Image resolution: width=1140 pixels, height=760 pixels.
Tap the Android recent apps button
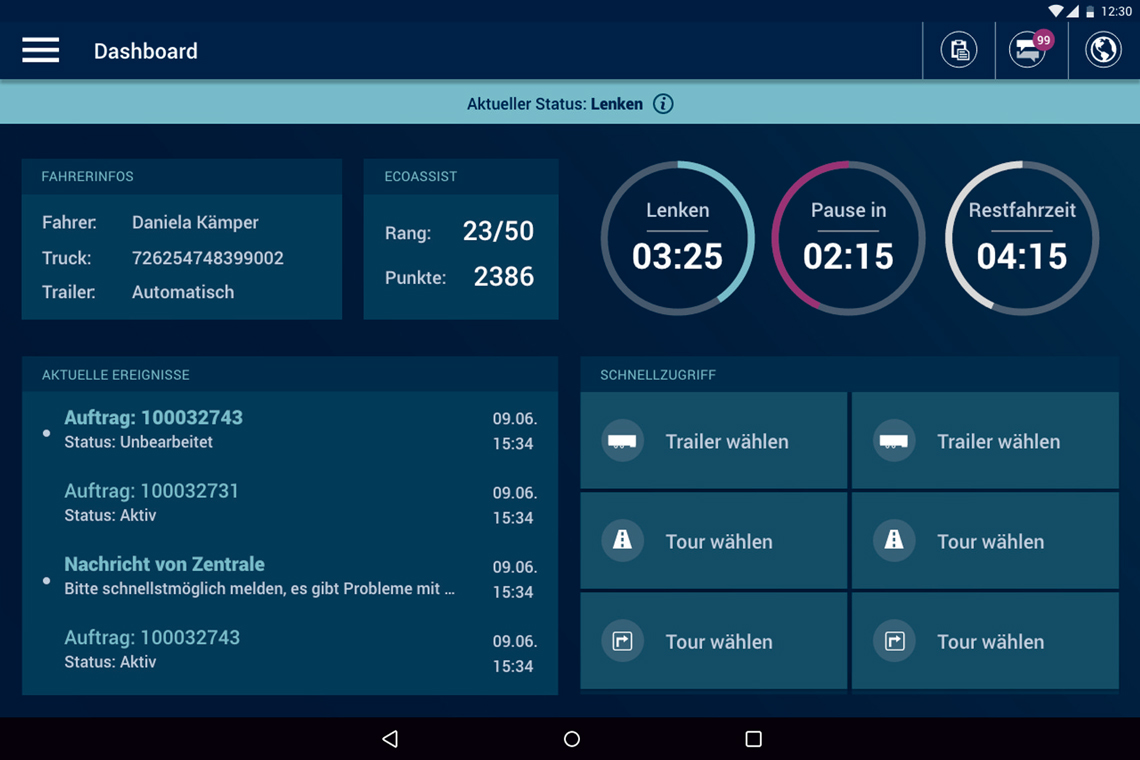tap(754, 739)
